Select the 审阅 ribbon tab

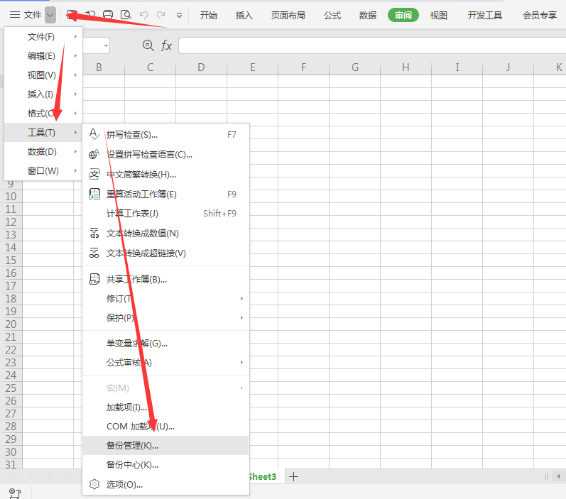pos(403,15)
